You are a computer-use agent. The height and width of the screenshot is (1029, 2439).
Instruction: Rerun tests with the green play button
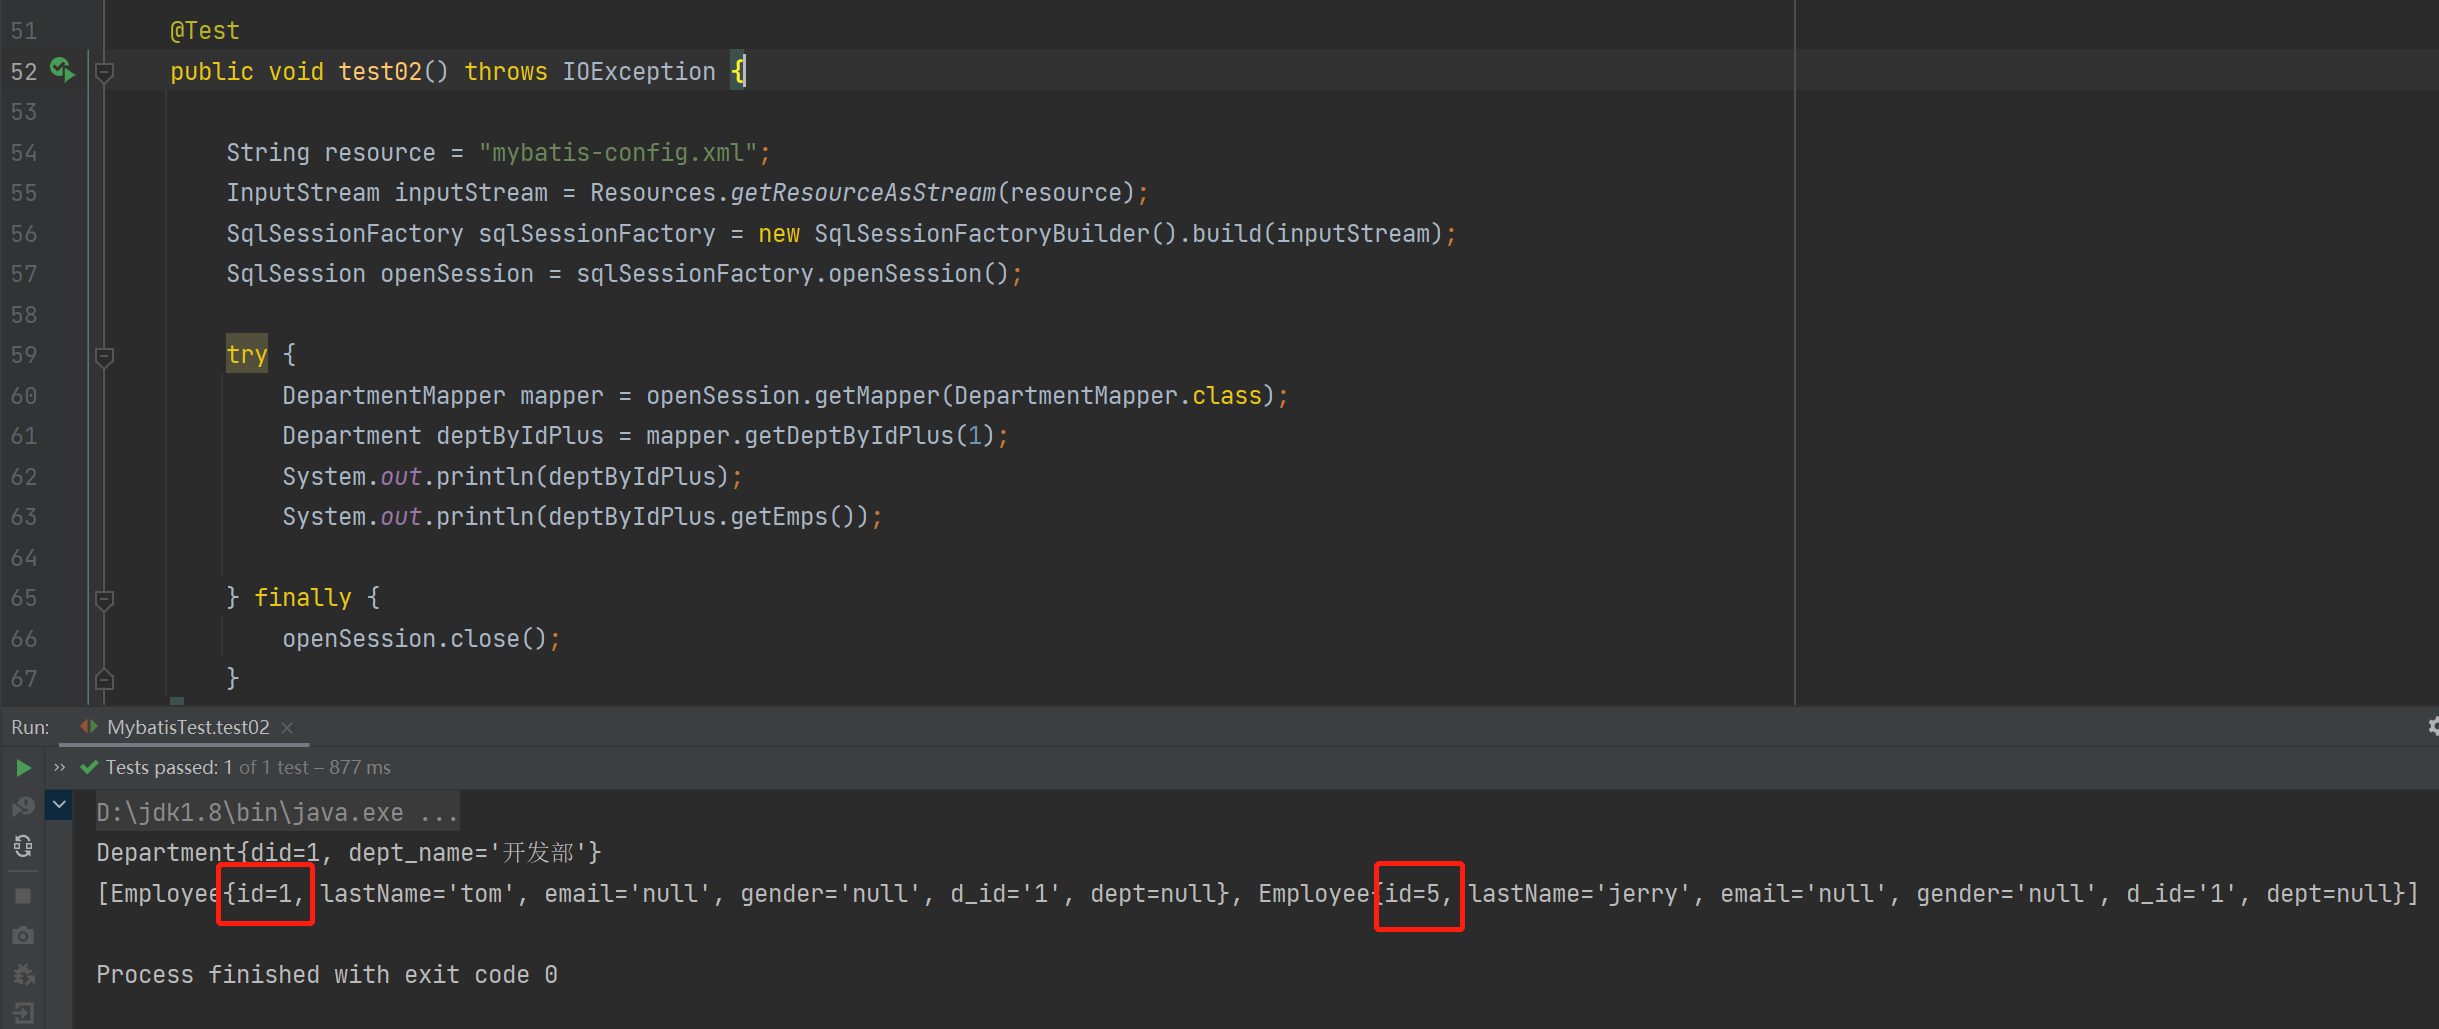pos(23,768)
